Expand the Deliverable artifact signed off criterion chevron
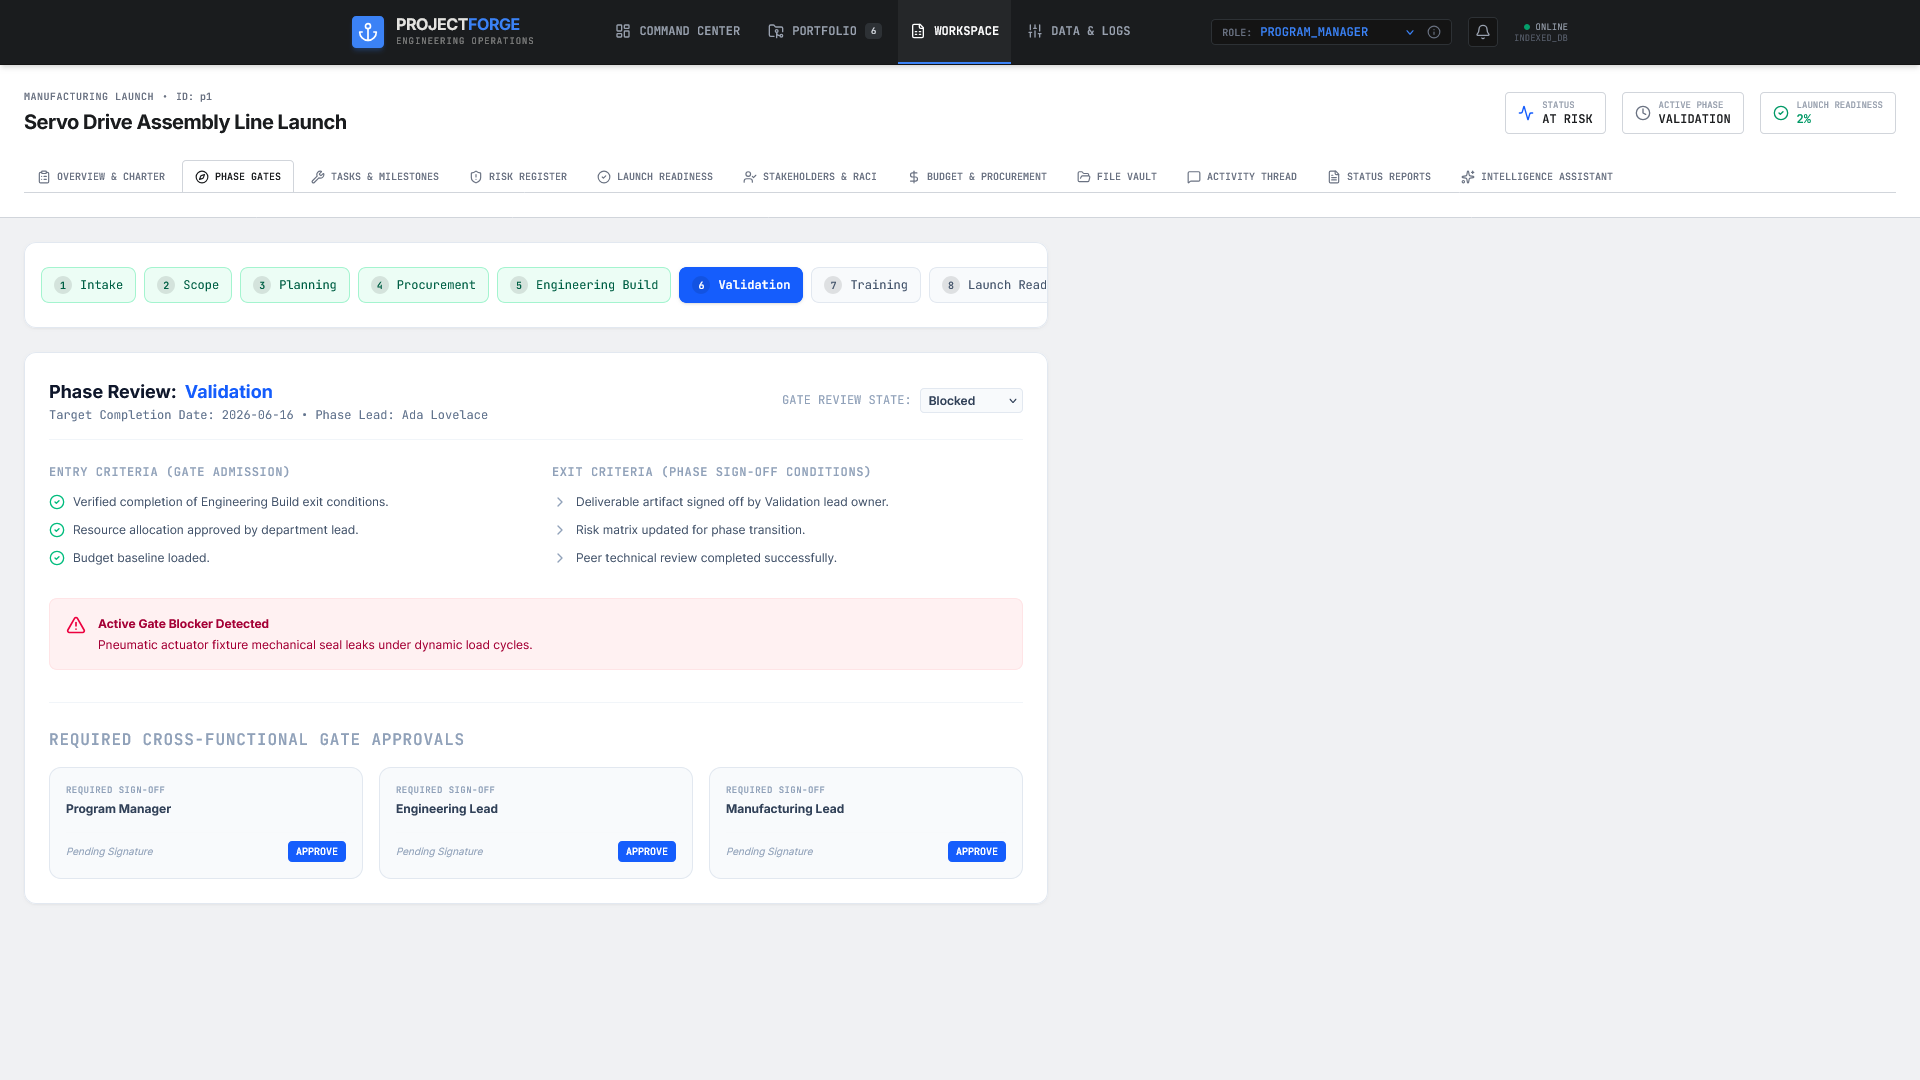 pos(560,502)
